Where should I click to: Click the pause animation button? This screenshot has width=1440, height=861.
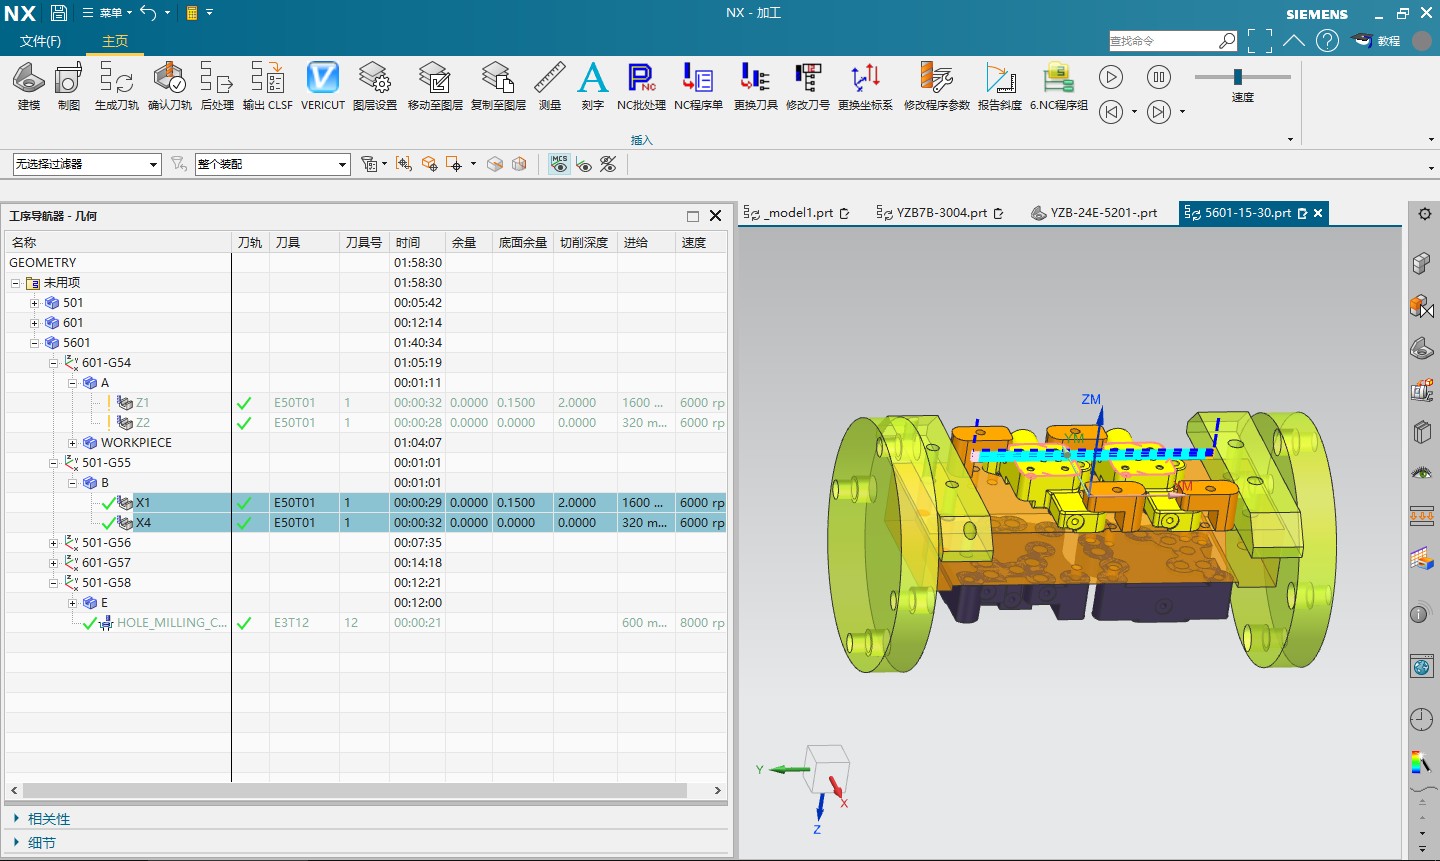1158,77
